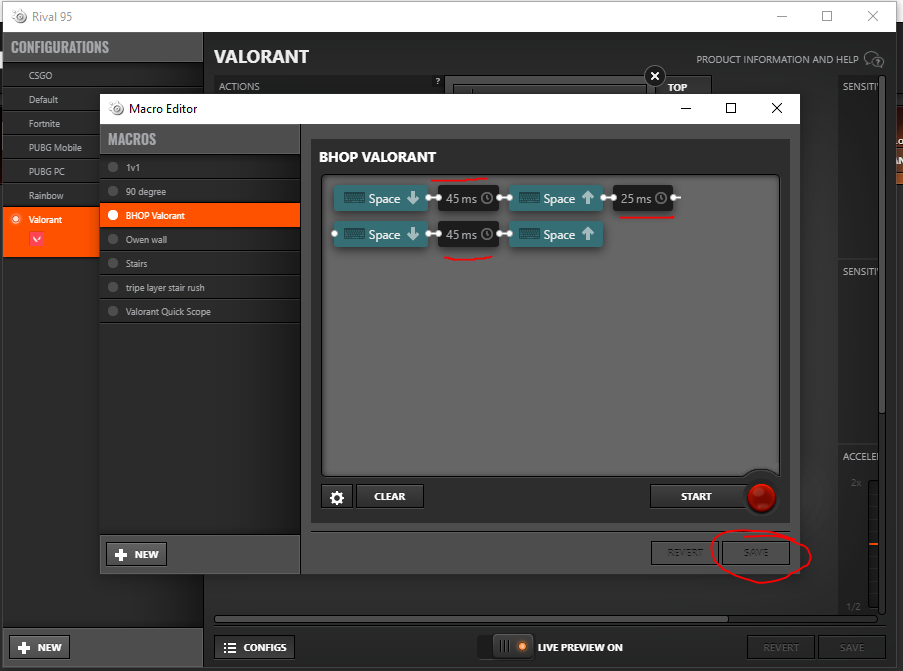Click the BHOP VALORANT macro title
Viewport: 903px width, 671px height.
point(377,157)
